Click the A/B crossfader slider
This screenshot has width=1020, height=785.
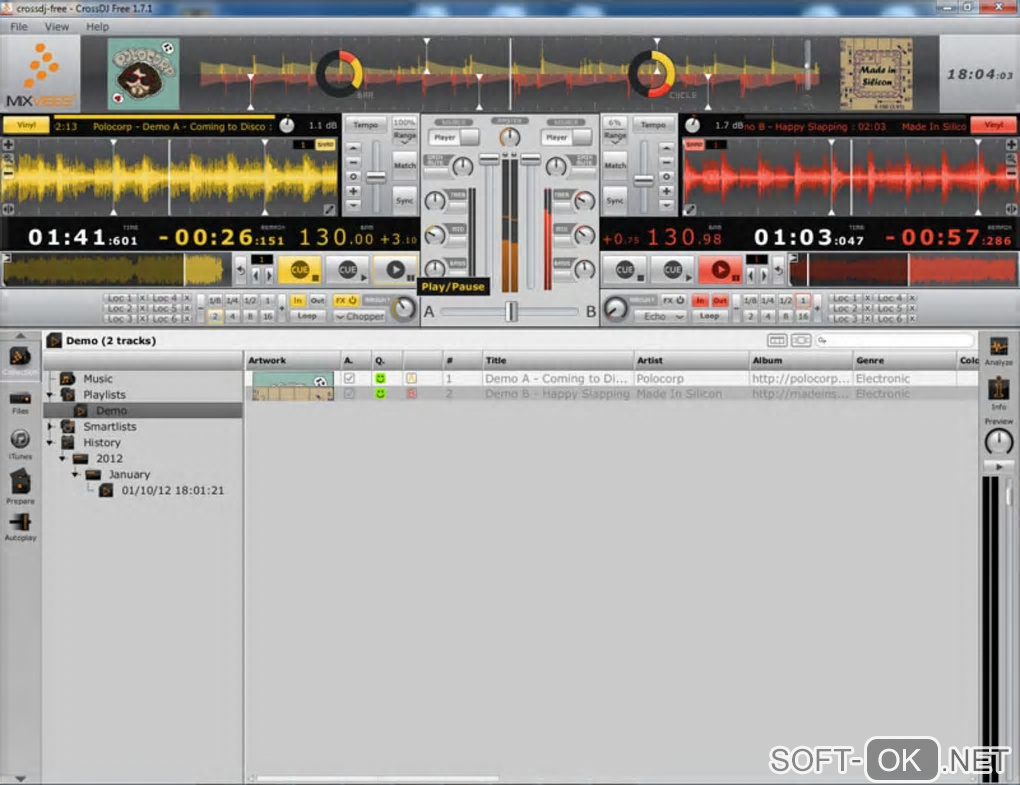coord(510,312)
